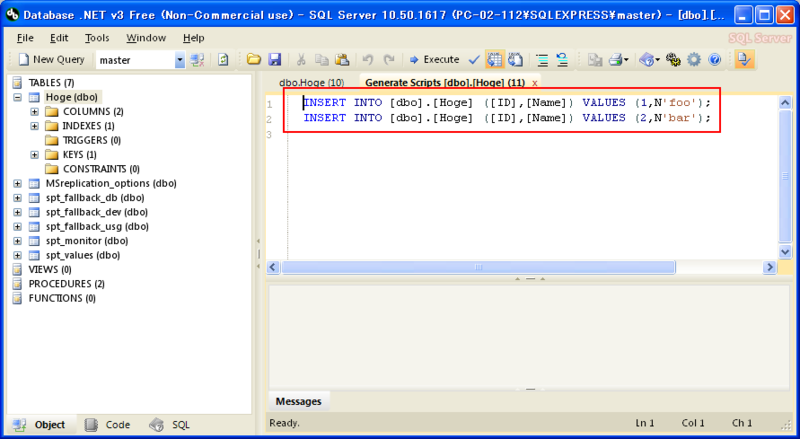This screenshot has height=439, width=800.
Task: Open the Help menu
Action: click(193, 38)
